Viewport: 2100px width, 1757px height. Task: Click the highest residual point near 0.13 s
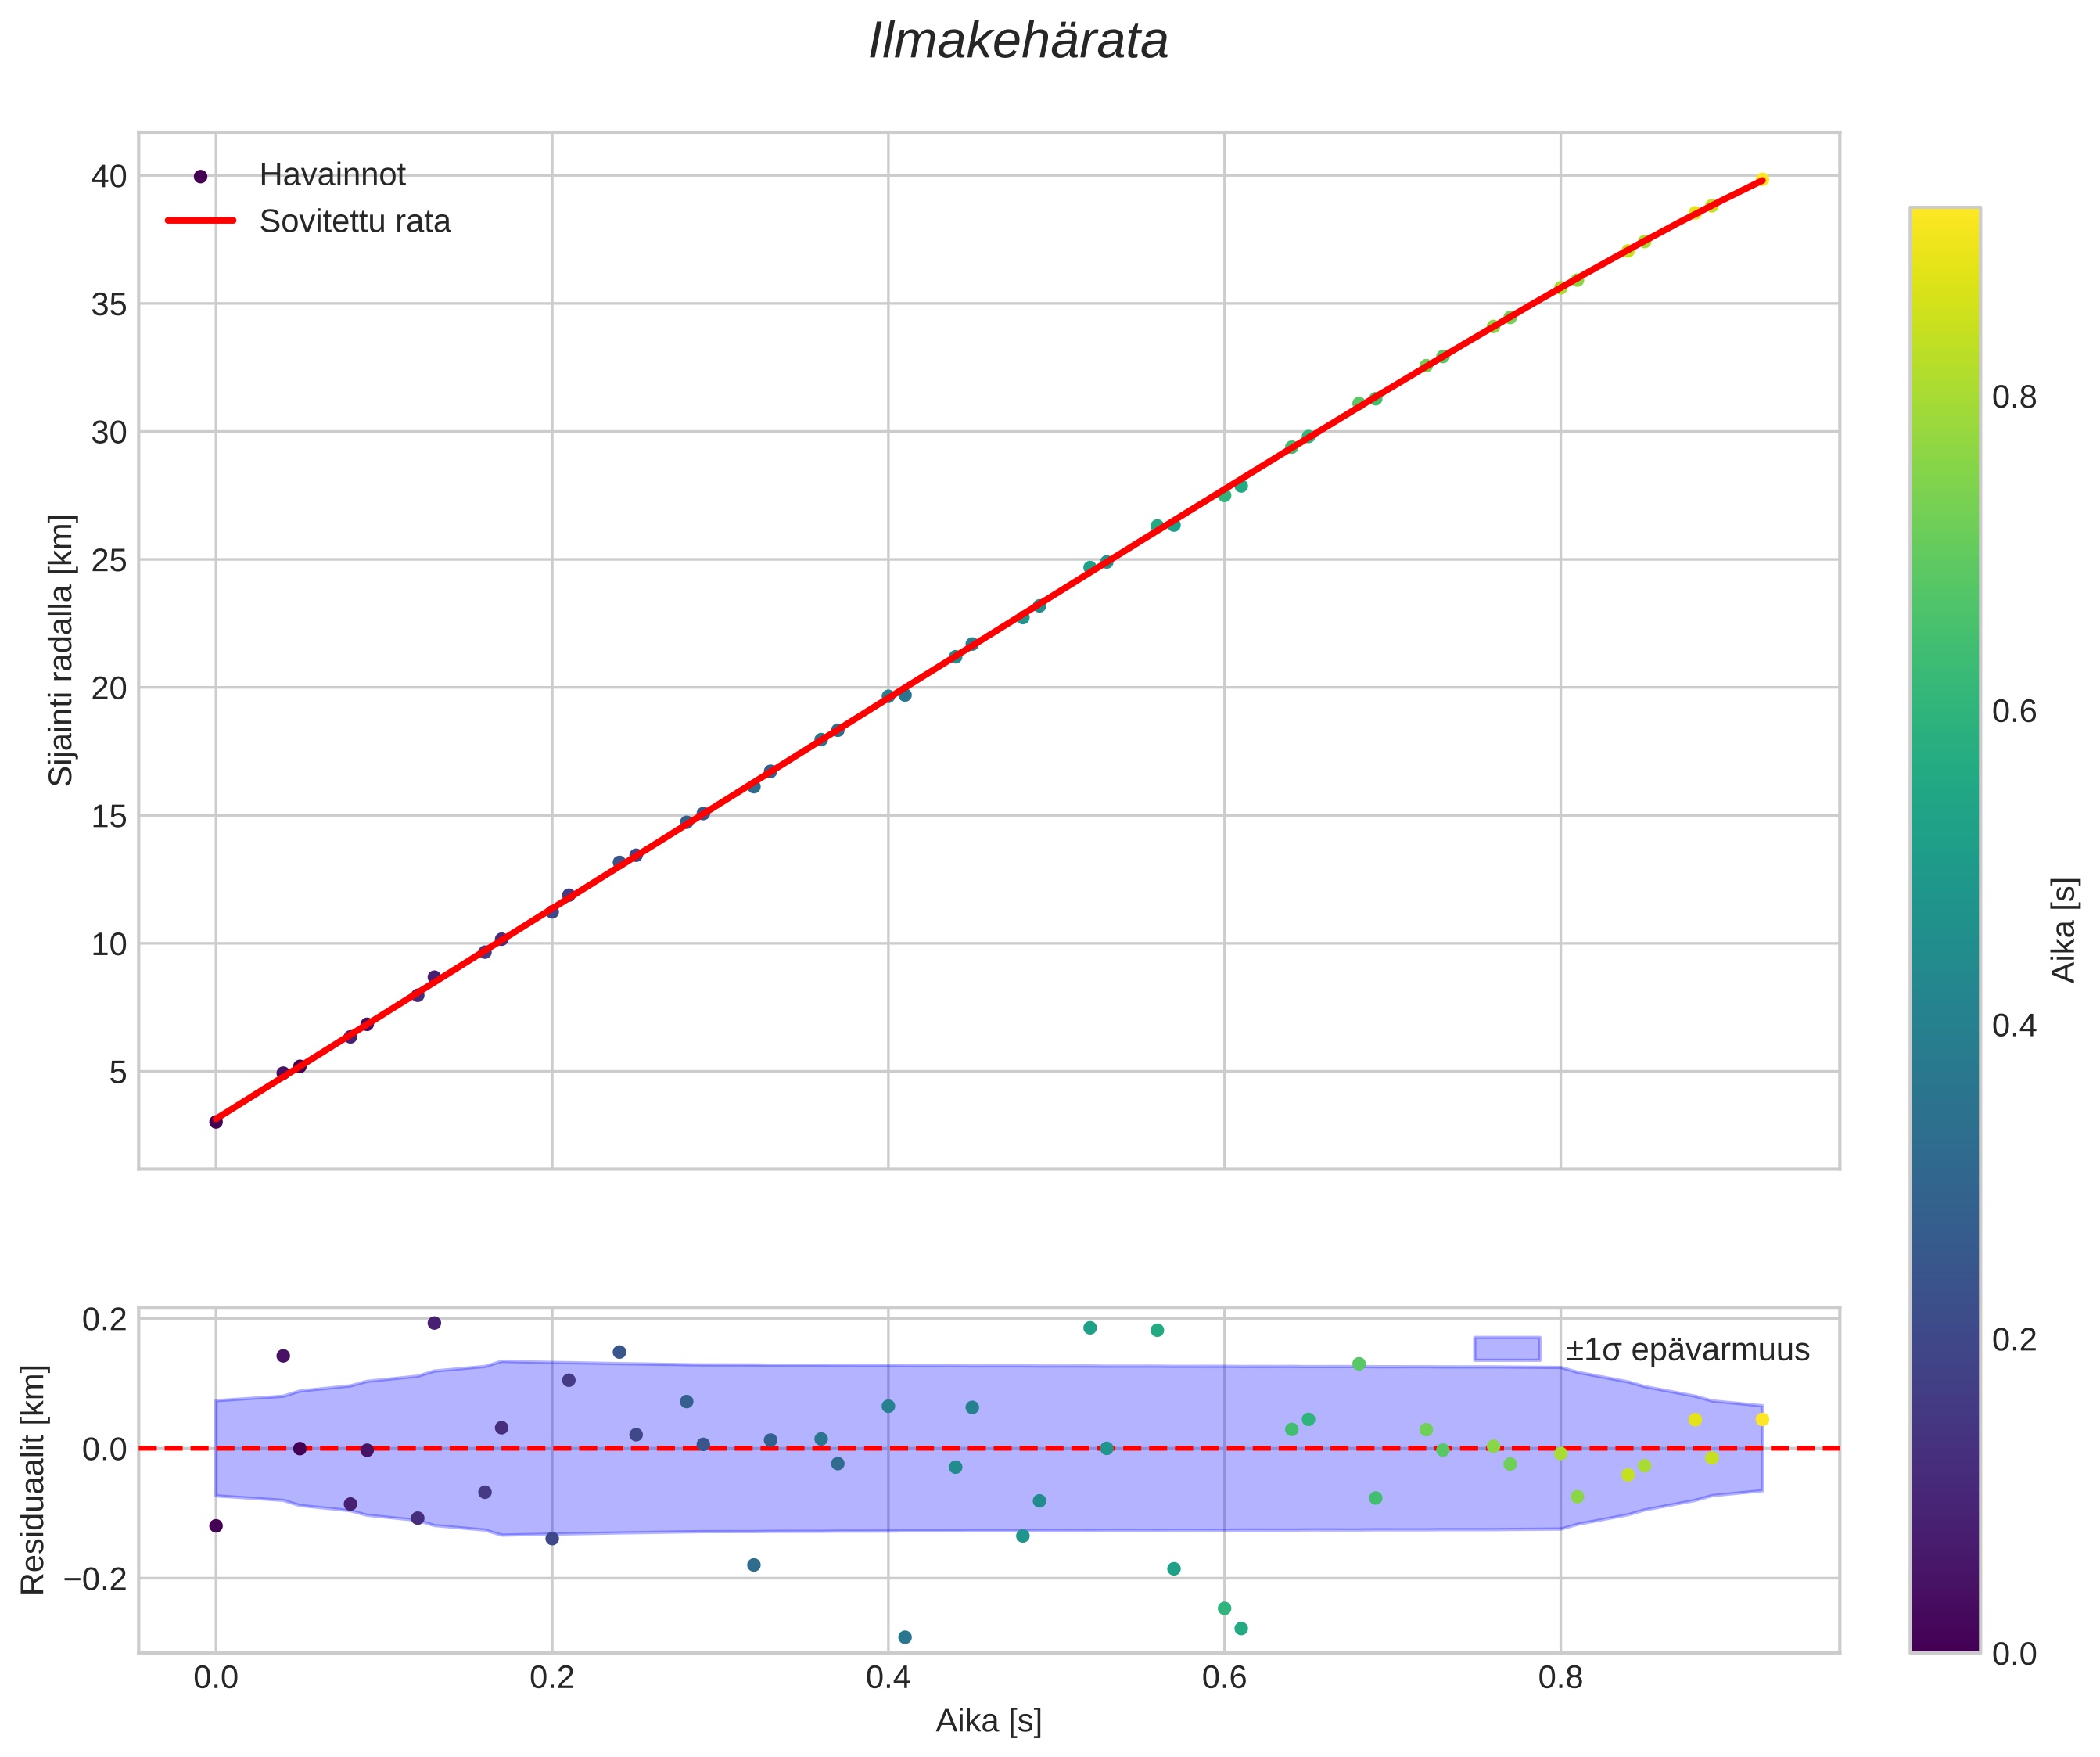[x=434, y=1323]
